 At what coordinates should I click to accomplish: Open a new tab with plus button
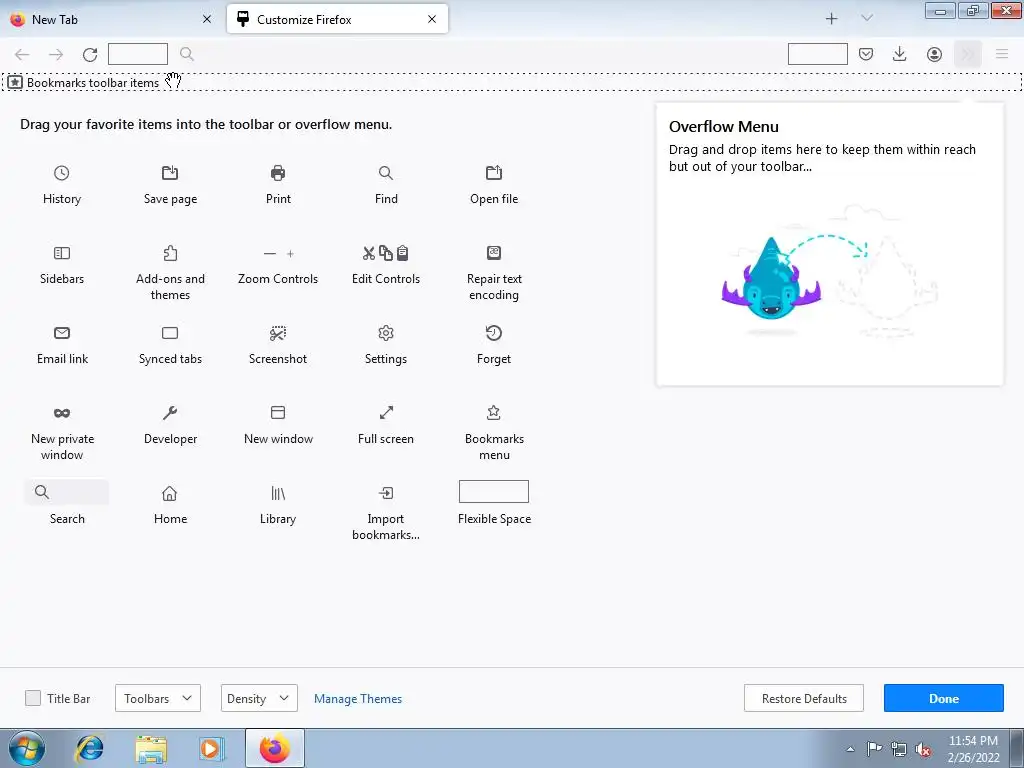click(831, 19)
